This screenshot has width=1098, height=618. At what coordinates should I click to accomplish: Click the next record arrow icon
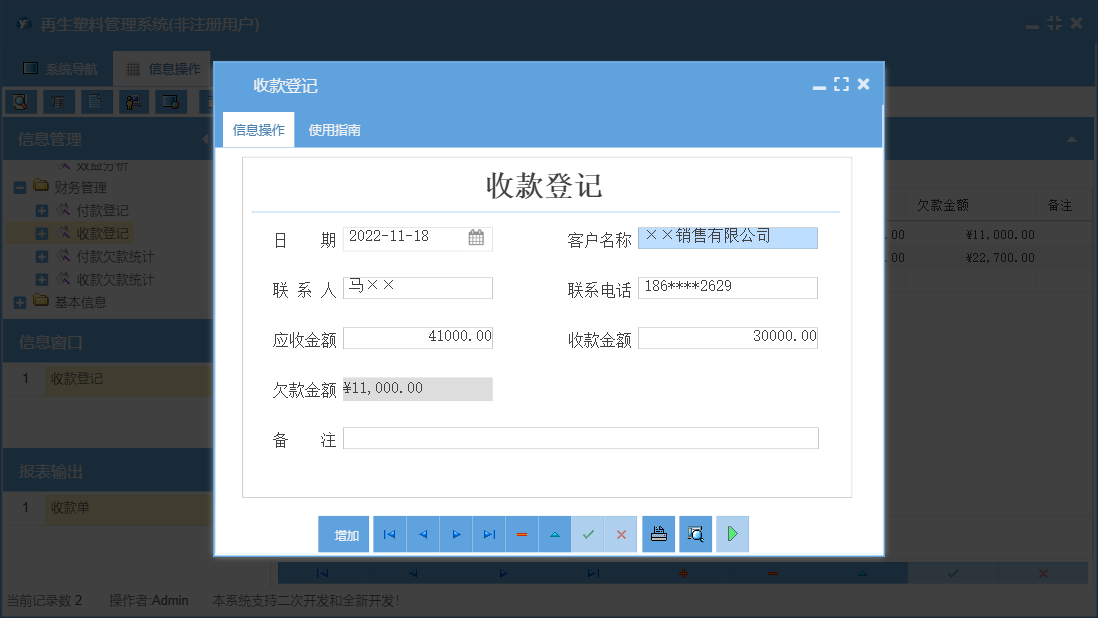455,533
